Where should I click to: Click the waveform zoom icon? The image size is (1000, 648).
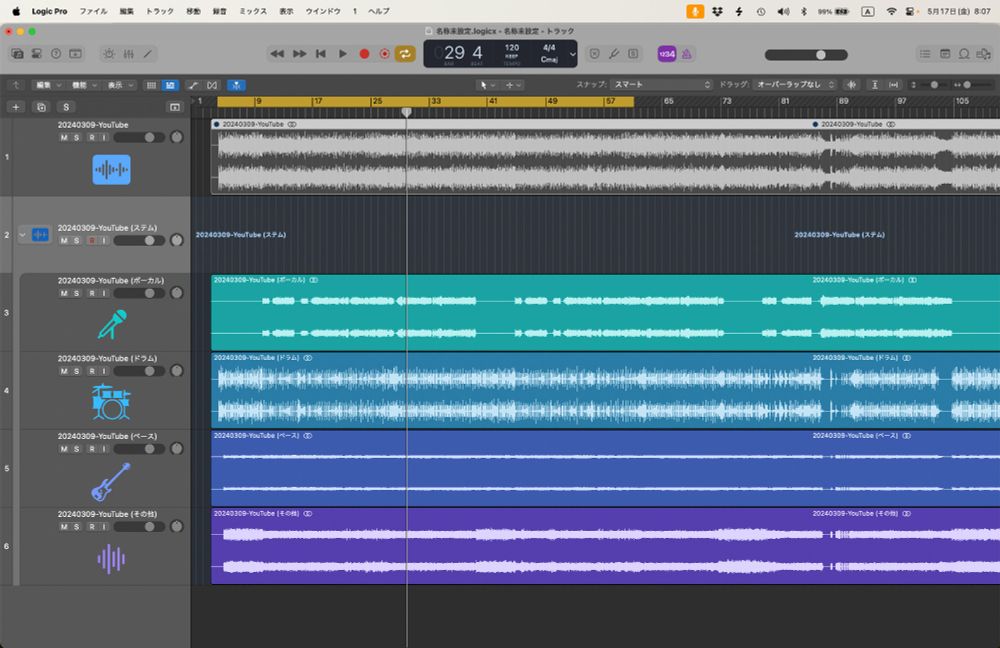(851, 85)
